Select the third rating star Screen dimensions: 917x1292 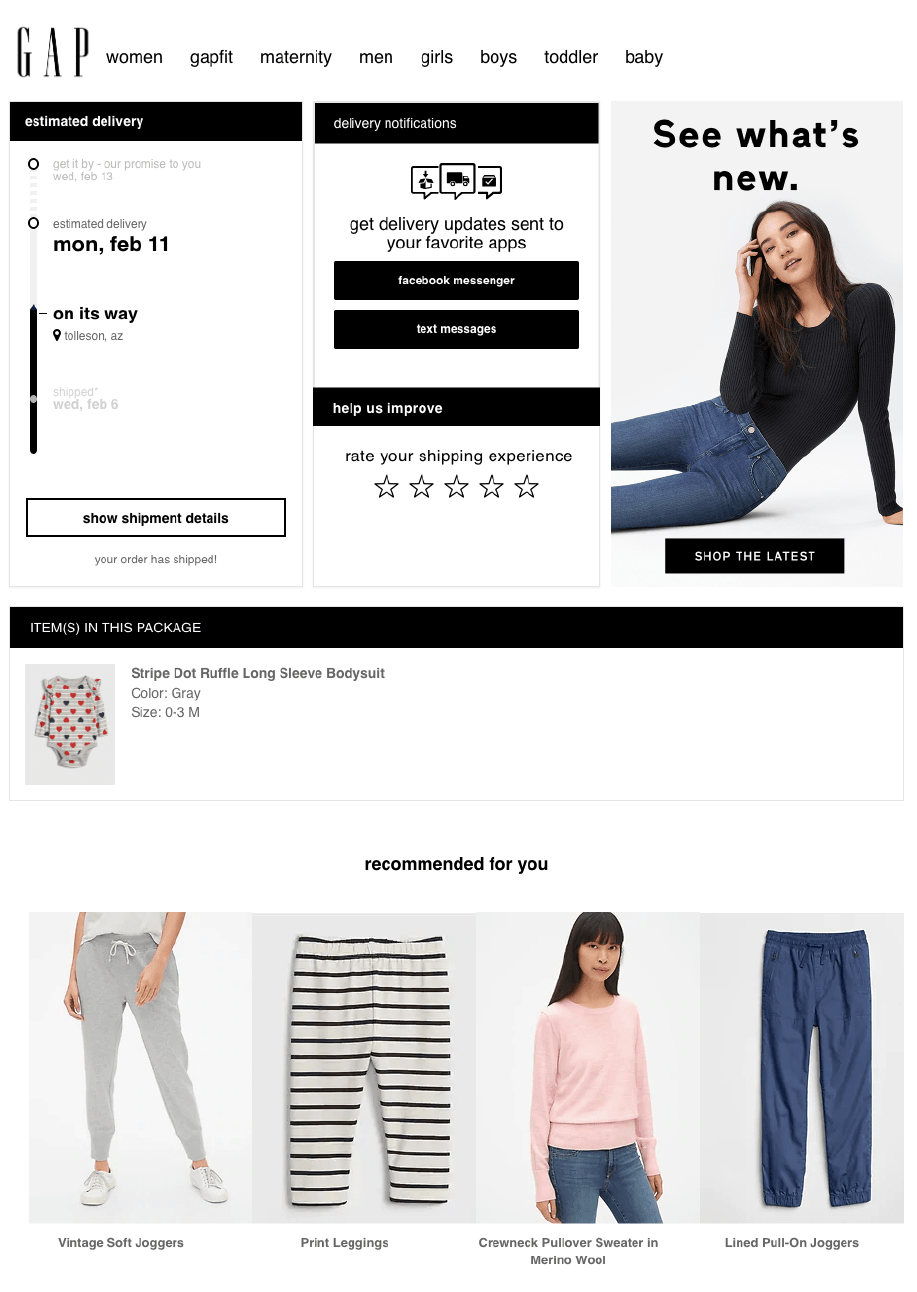456,487
